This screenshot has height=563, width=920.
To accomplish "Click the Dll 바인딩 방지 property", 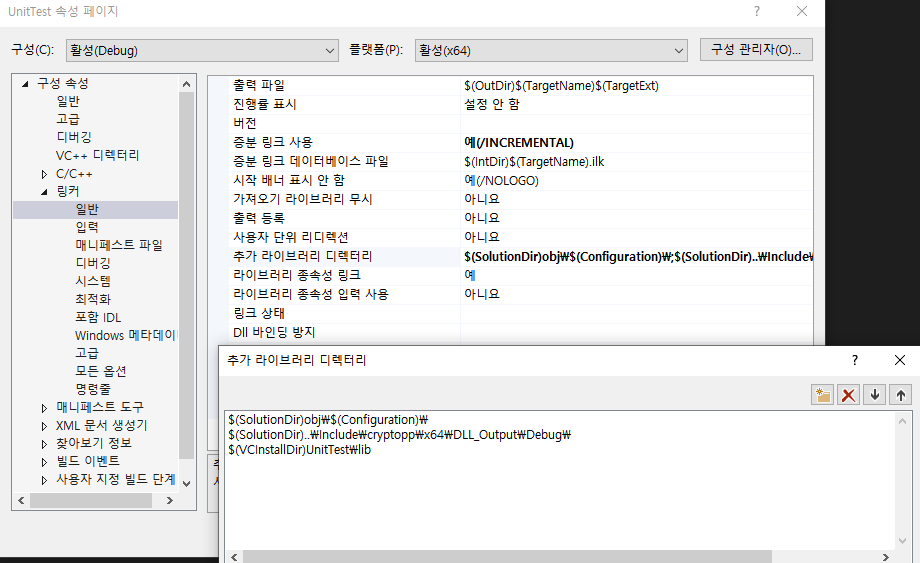I will click(x=274, y=333).
